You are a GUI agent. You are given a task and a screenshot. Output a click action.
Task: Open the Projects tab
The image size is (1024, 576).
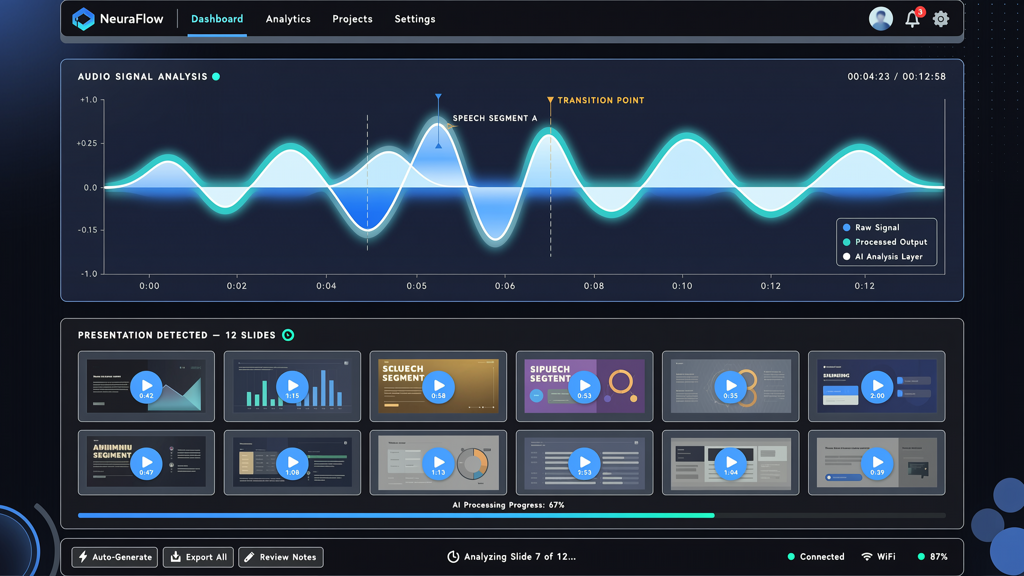[x=352, y=19]
